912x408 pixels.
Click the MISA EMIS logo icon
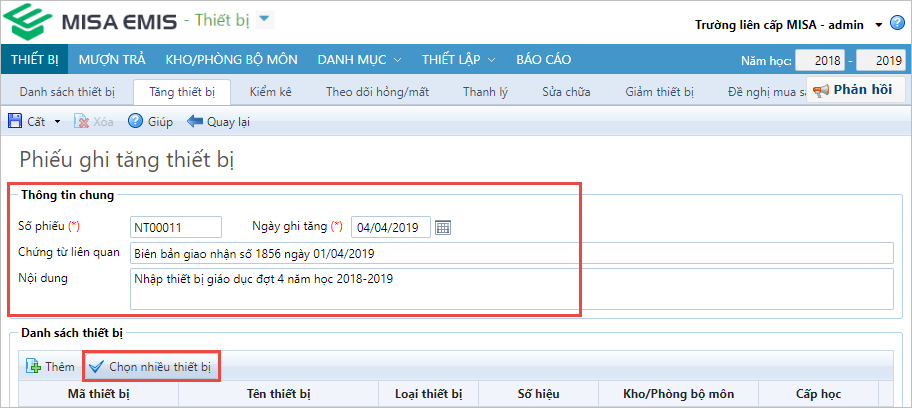(x=27, y=22)
